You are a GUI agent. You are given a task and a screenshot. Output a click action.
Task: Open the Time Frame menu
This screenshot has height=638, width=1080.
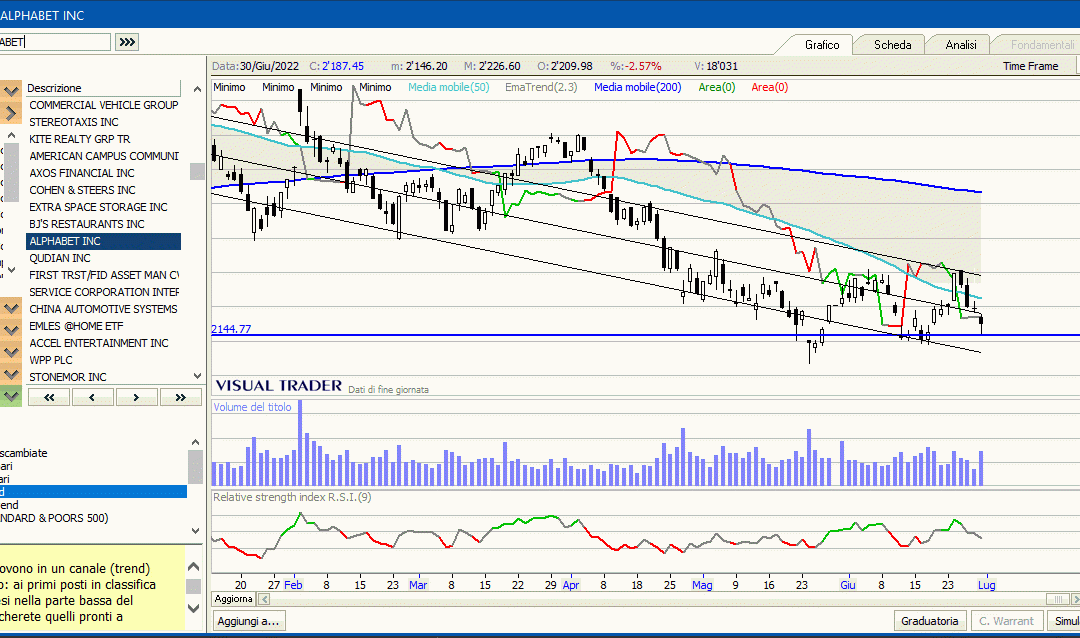[x=1030, y=66]
